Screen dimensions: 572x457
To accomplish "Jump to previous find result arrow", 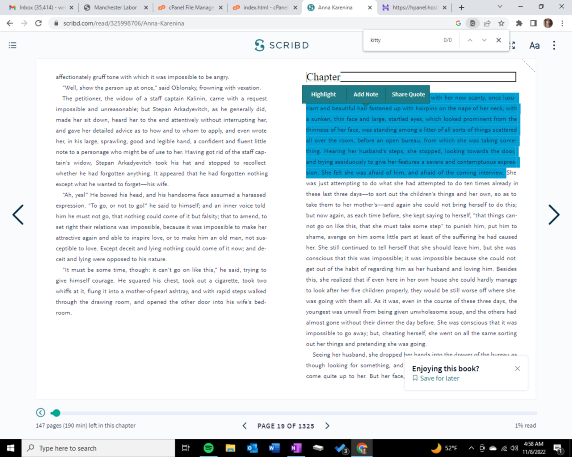I will (470, 40).
